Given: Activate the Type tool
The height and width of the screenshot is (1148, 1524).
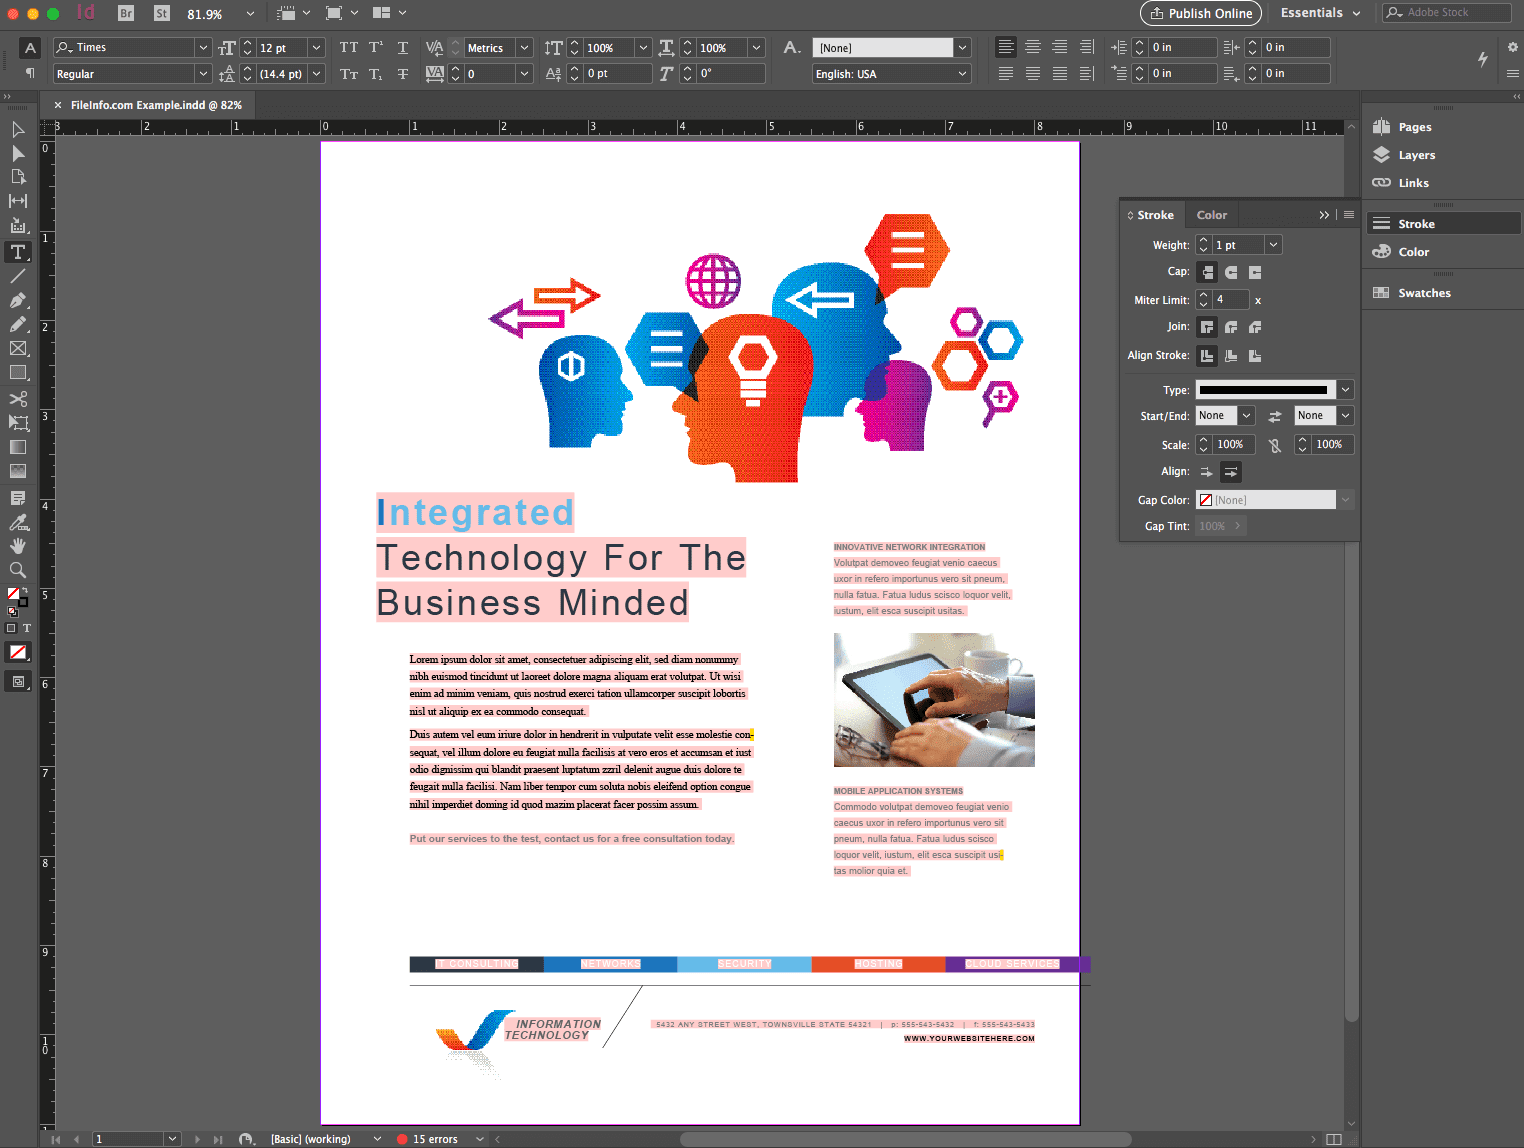Looking at the screenshot, I should point(18,252).
